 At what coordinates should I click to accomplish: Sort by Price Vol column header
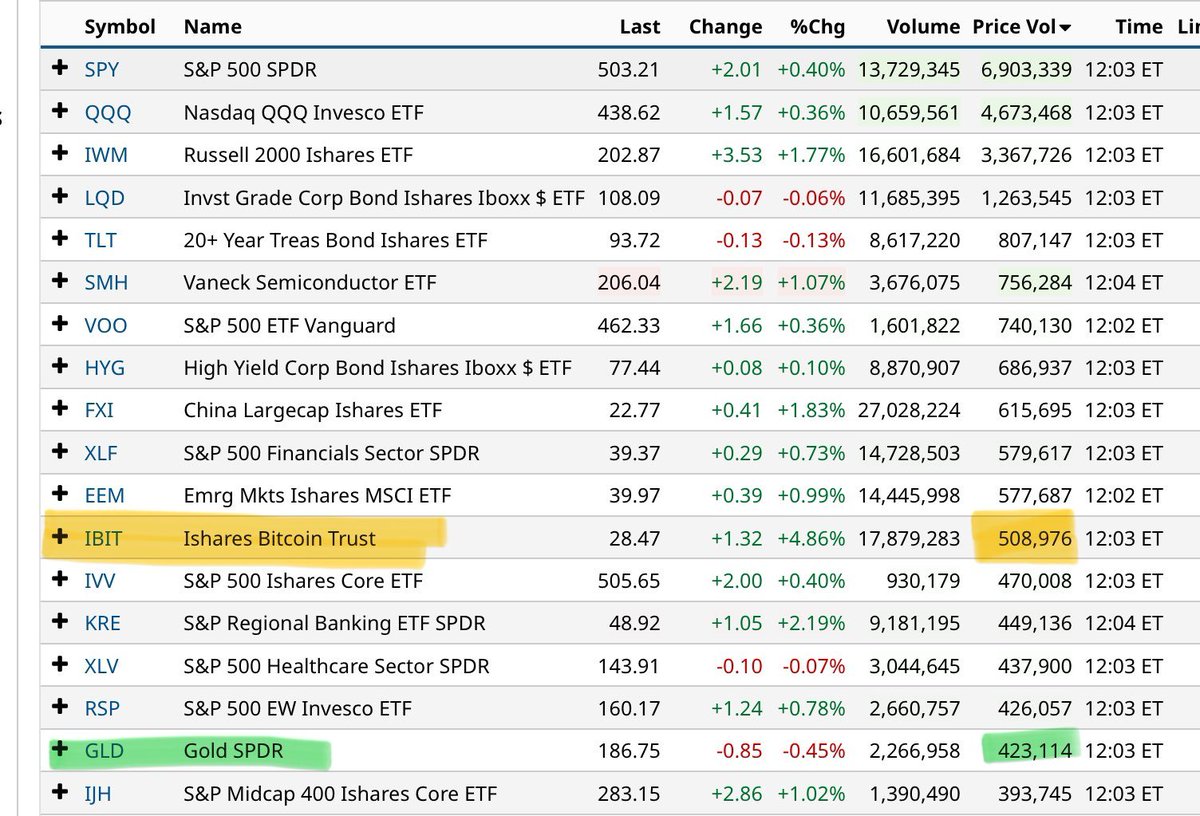click(x=1021, y=27)
